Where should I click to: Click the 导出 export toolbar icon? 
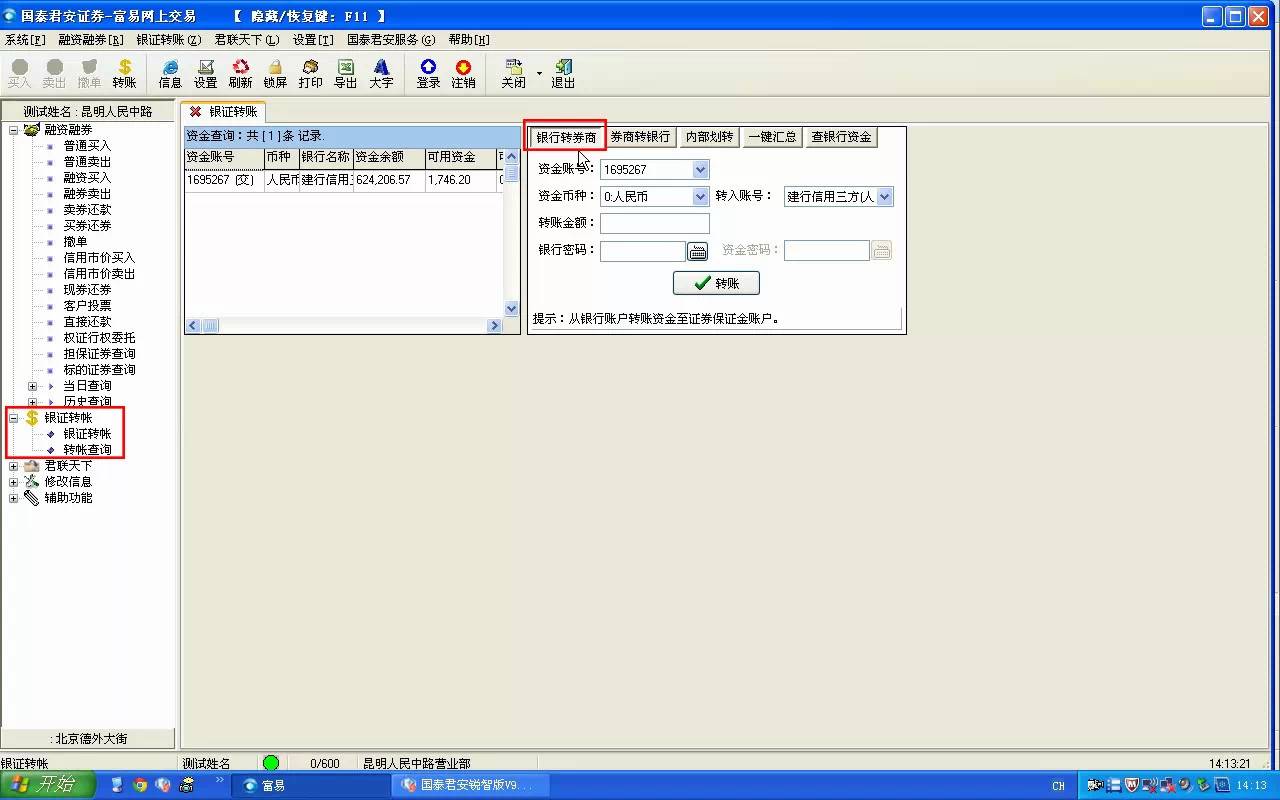pyautogui.click(x=346, y=73)
